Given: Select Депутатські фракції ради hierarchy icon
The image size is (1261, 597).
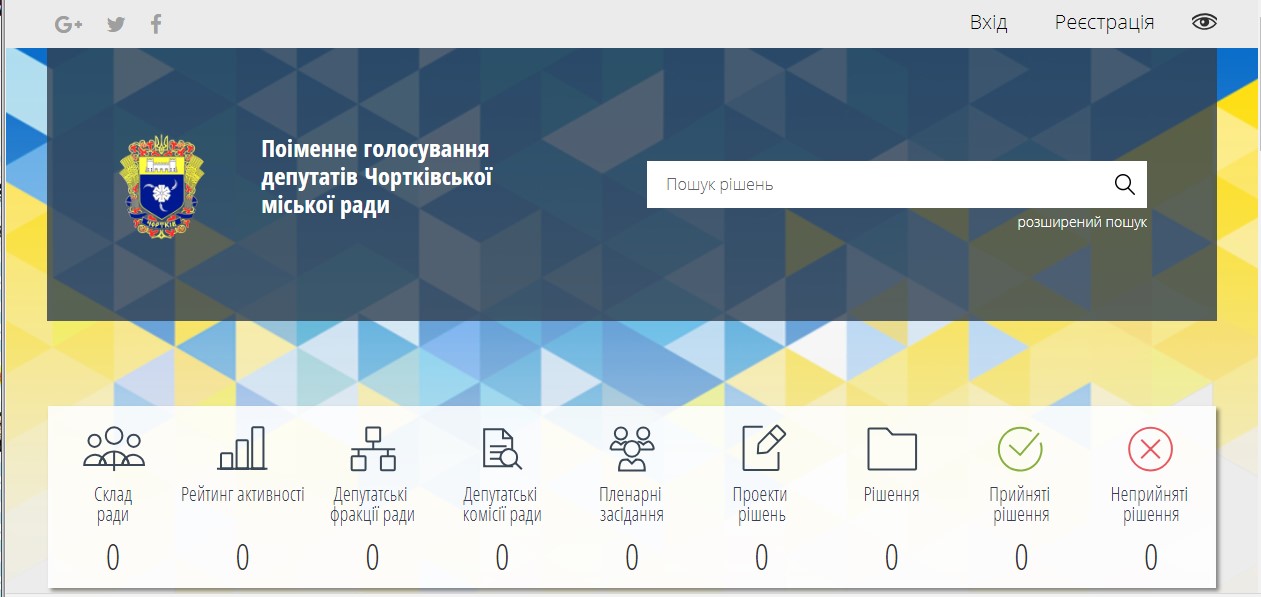Looking at the screenshot, I should [x=372, y=448].
